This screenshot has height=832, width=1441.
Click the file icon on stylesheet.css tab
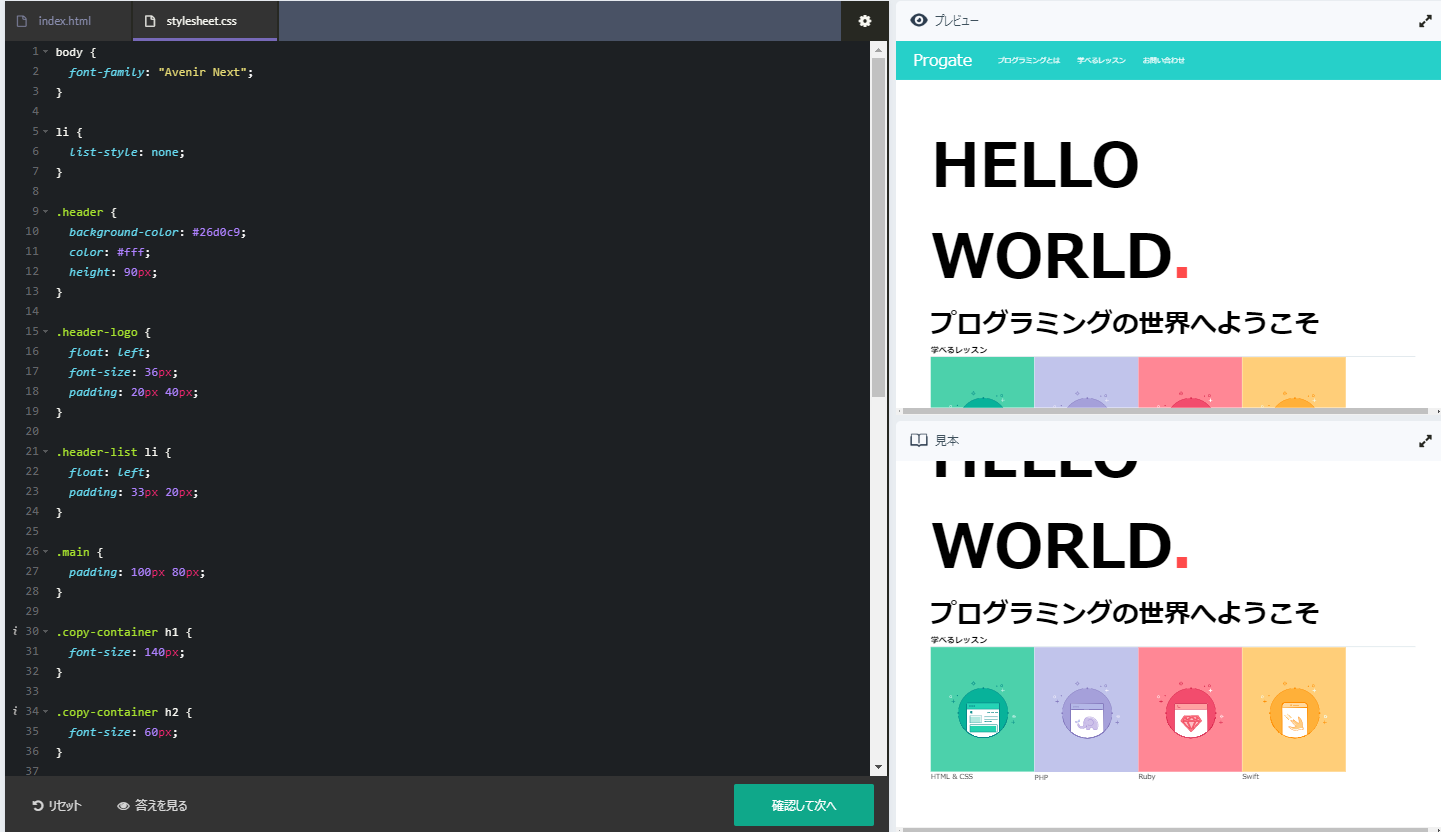(x=150, y=21)
